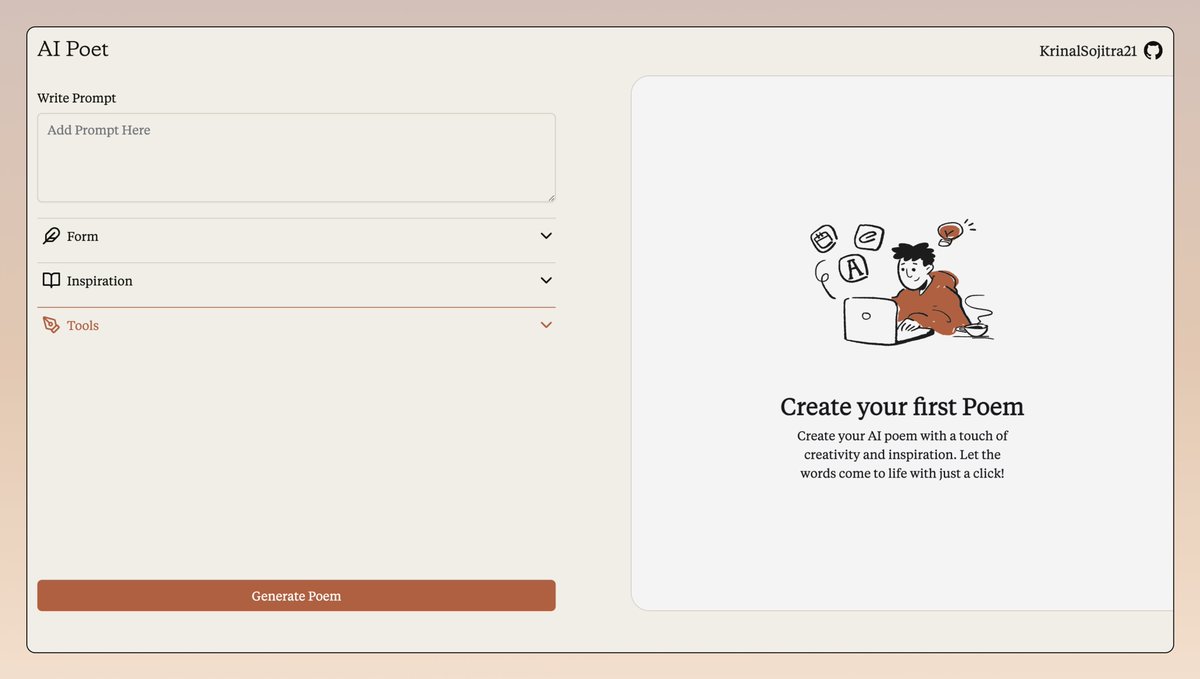Focus the Add Prompt Here text area

296,158
